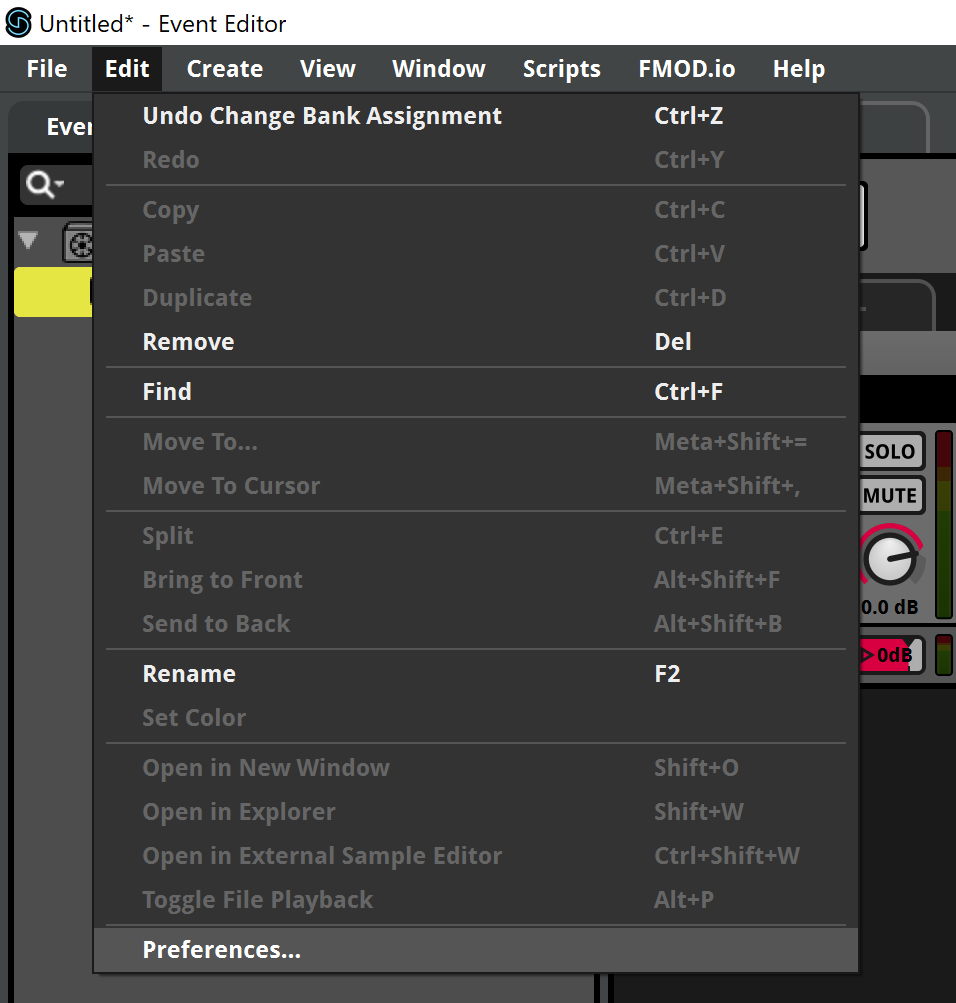Click the greyed Send to Back entry
Screen dimensions: 956x1003
(x=475, y=624)
